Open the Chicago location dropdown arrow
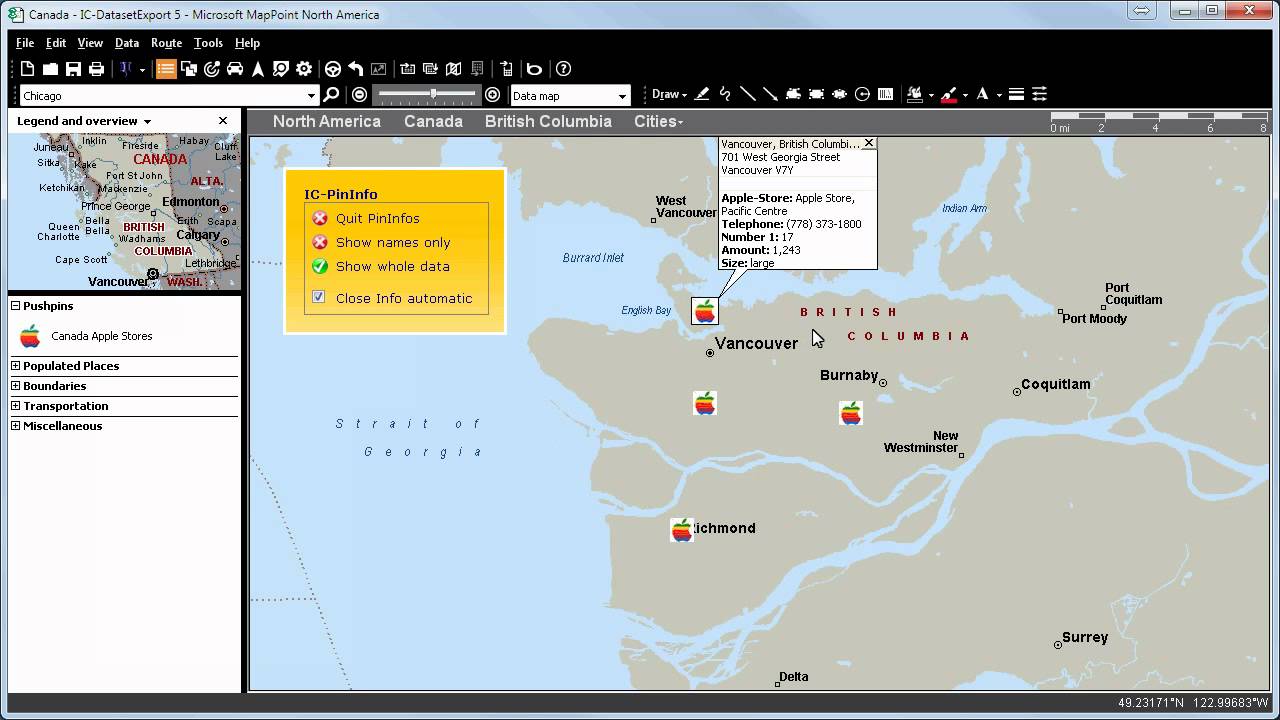Viewport: 1280px width, 720px height. tap(311, 96)
